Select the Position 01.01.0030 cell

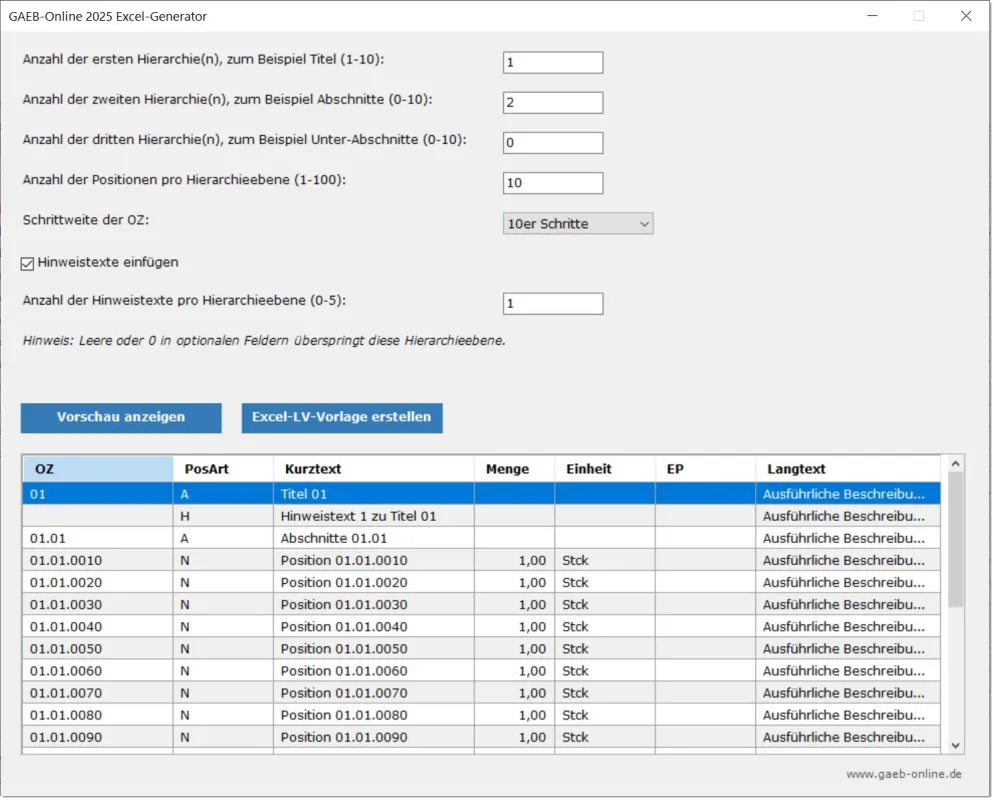(374, 605)
